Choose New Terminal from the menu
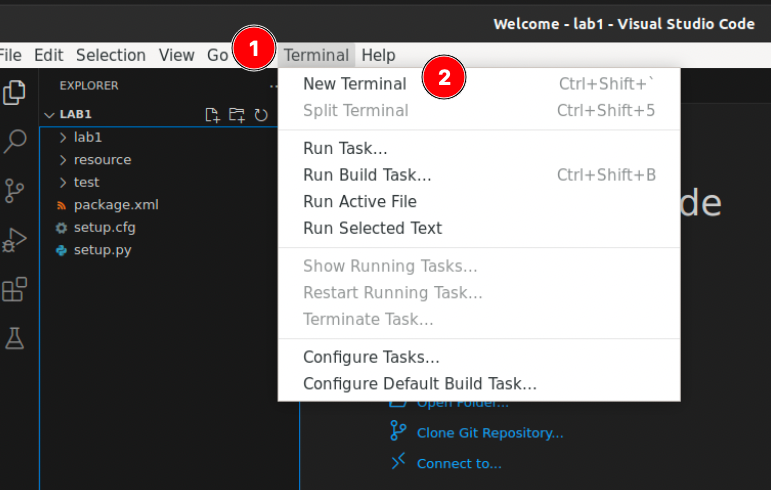 click(x=479, y=84)
